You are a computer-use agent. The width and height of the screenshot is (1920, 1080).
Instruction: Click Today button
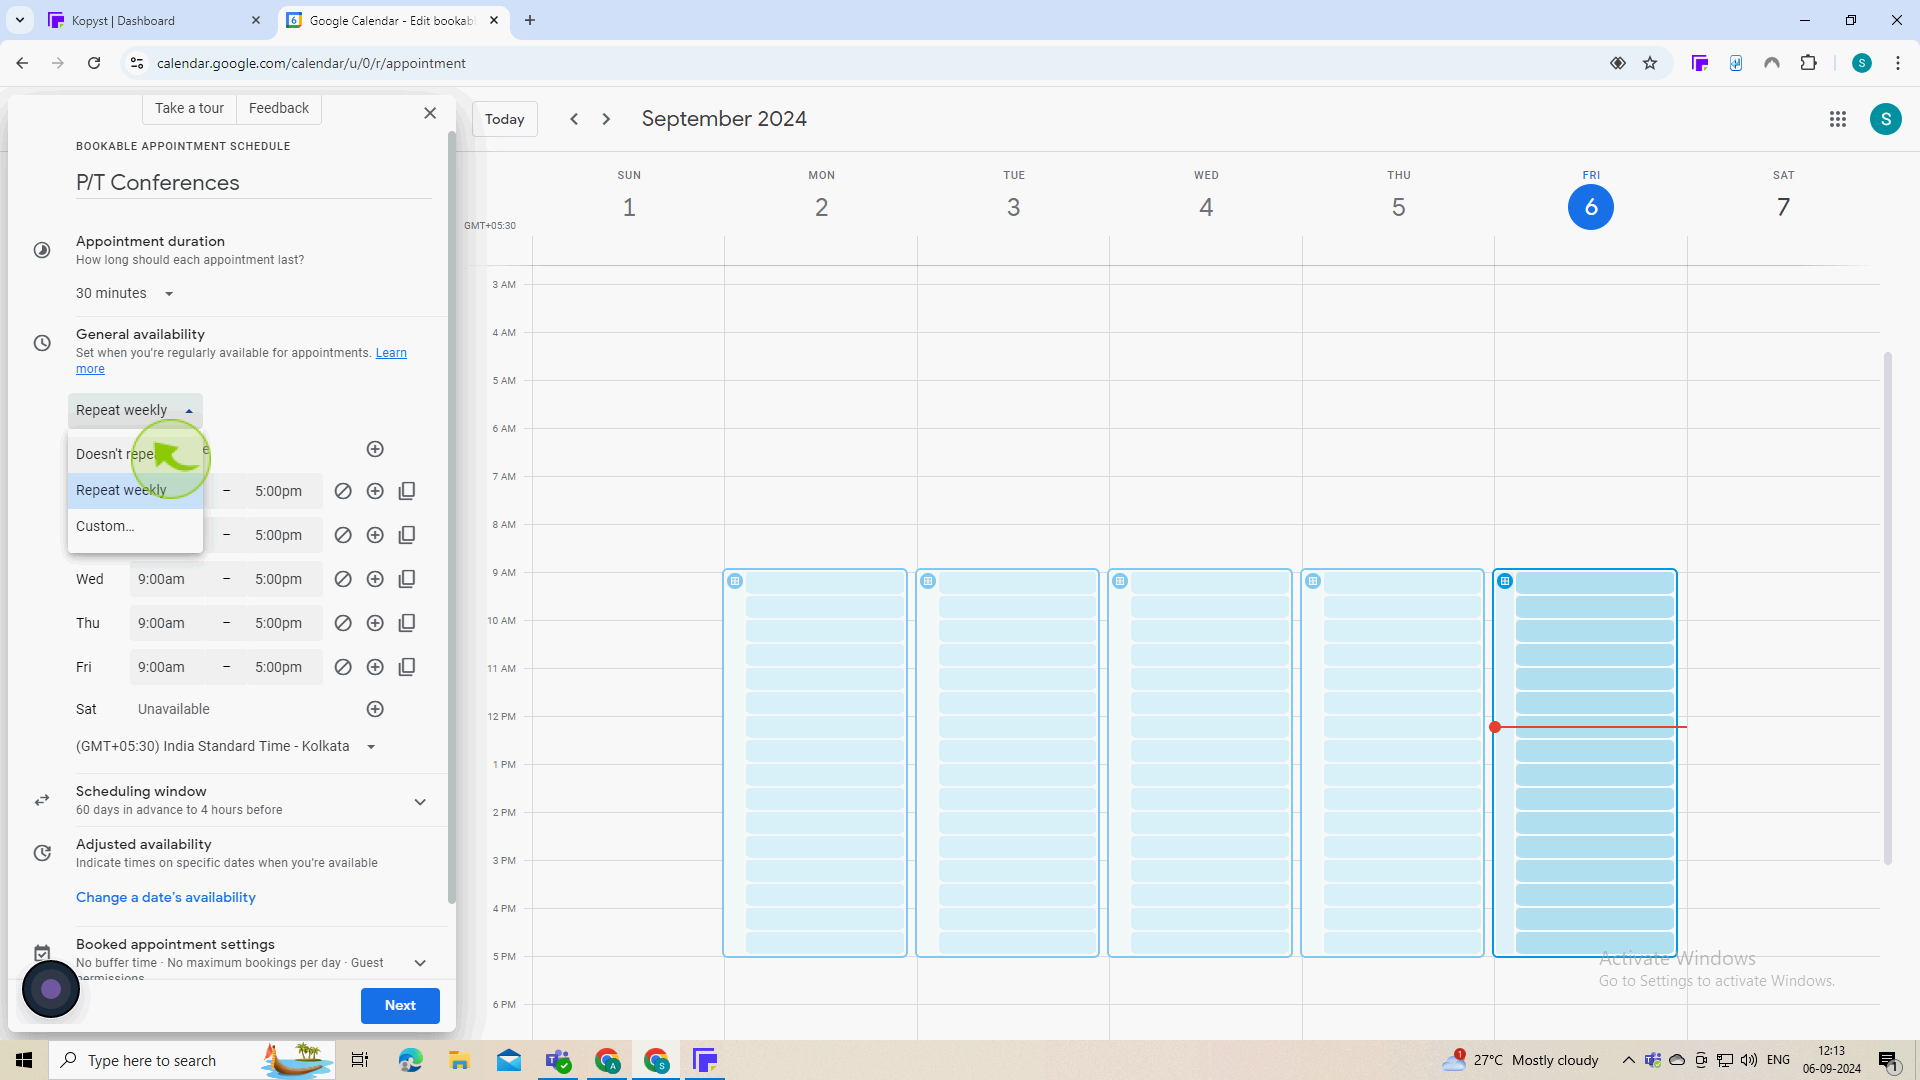point(505,119)
